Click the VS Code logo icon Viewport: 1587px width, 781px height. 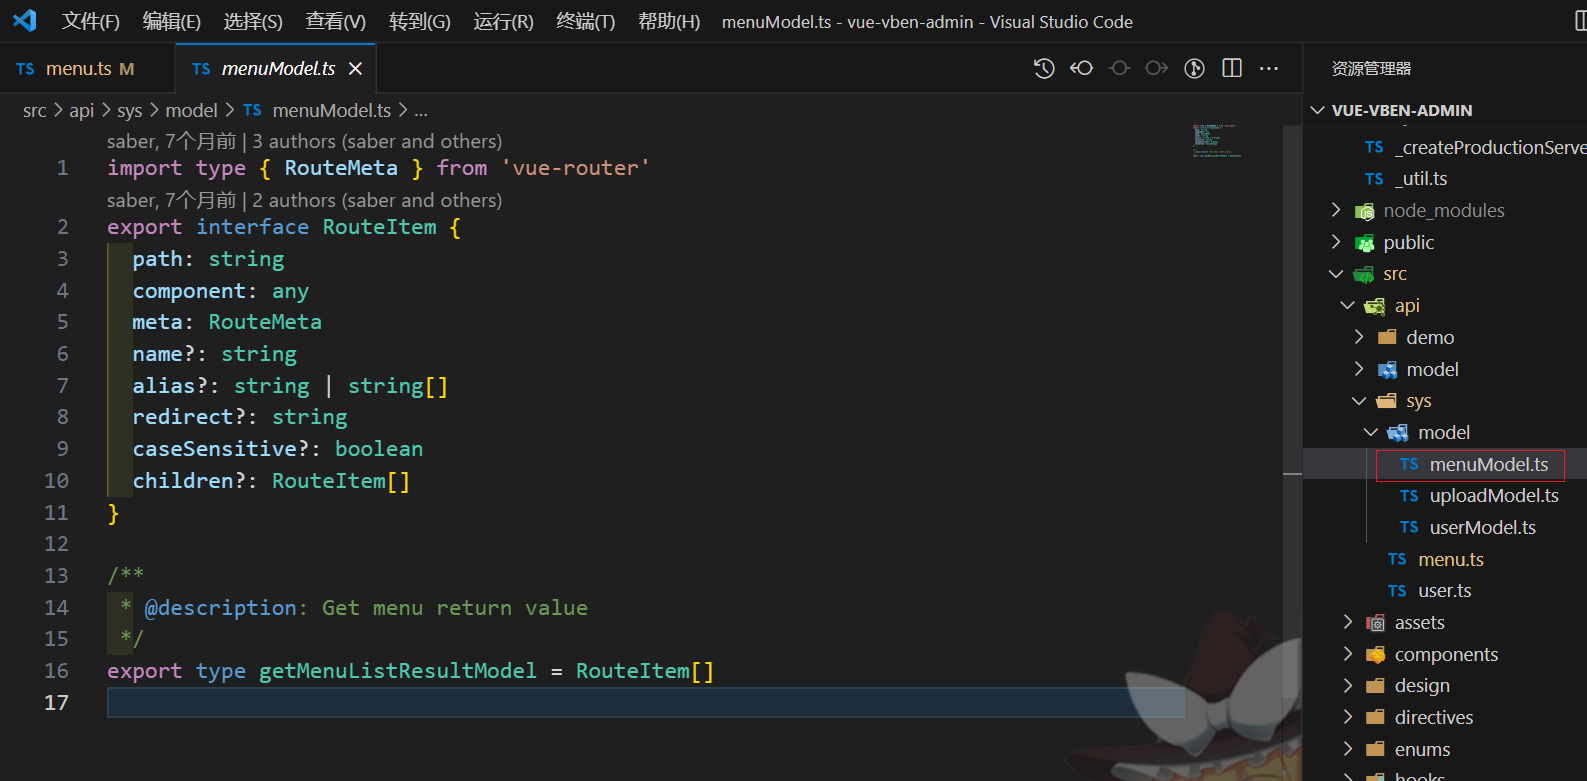click(25, 20)
